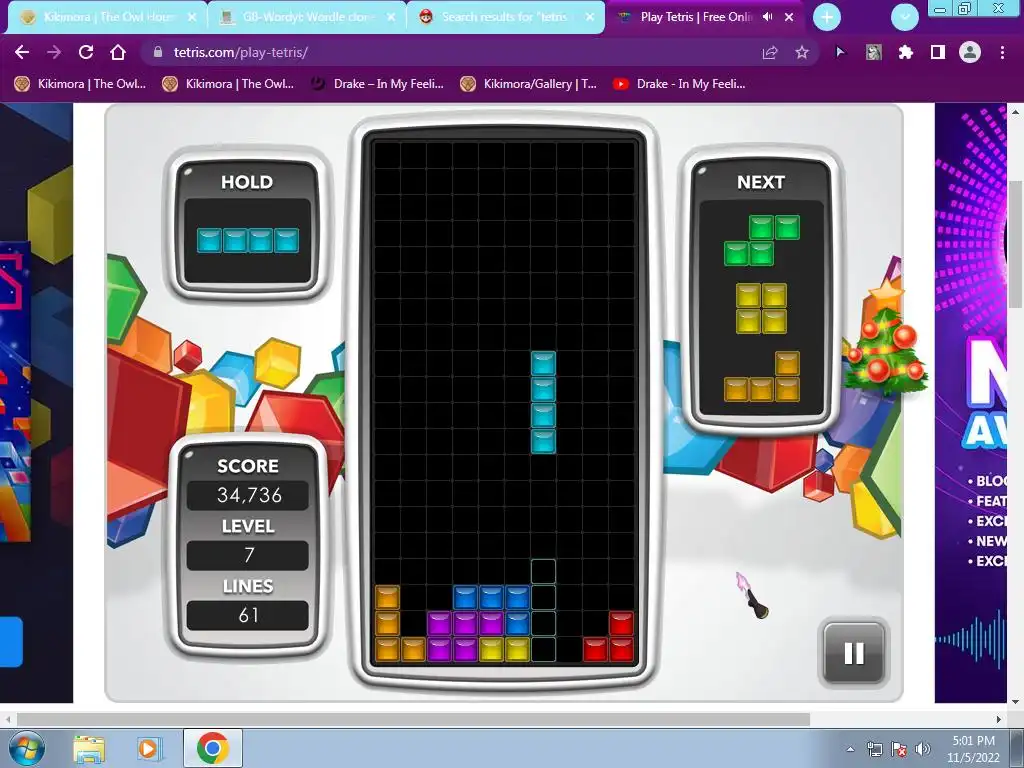Click the pixel-art extension icon in toolbar
1024x768 pixels.
873,52
